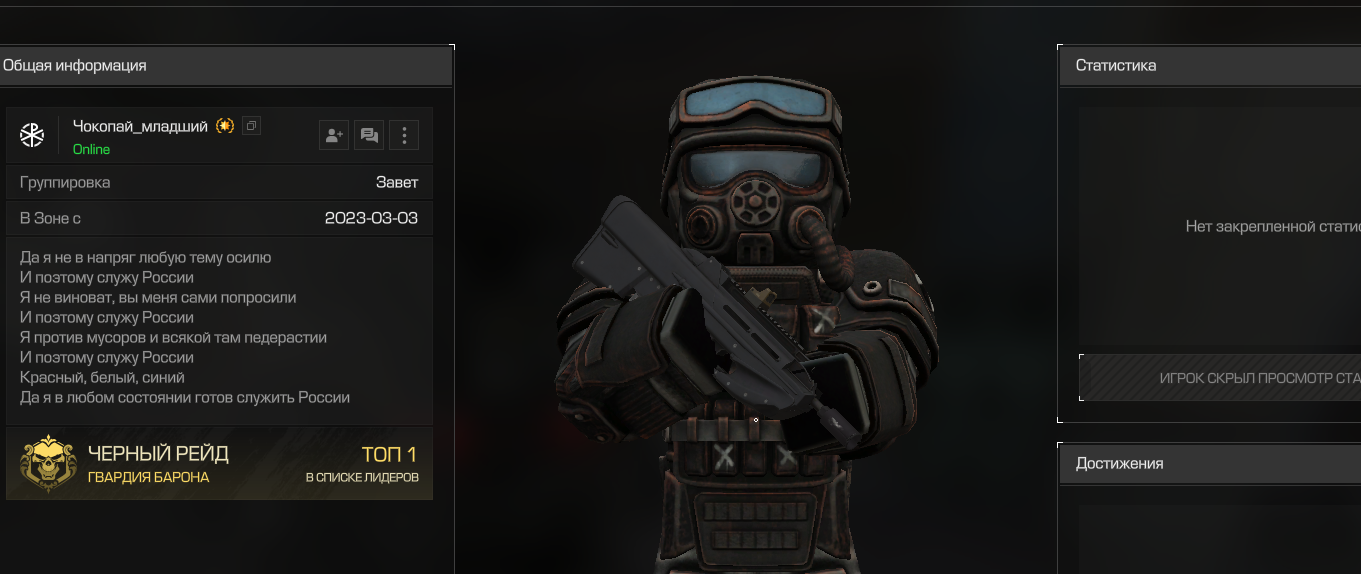Click the В Зоне с date row
The height and width of the screenshot is (574, 1361).
point(219,217)
